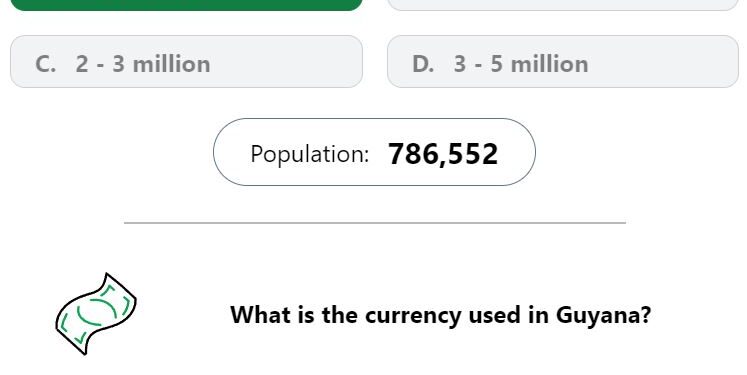Choose the gray answer option above D
This screenshot has height=375, width=747.
(563, 5)
